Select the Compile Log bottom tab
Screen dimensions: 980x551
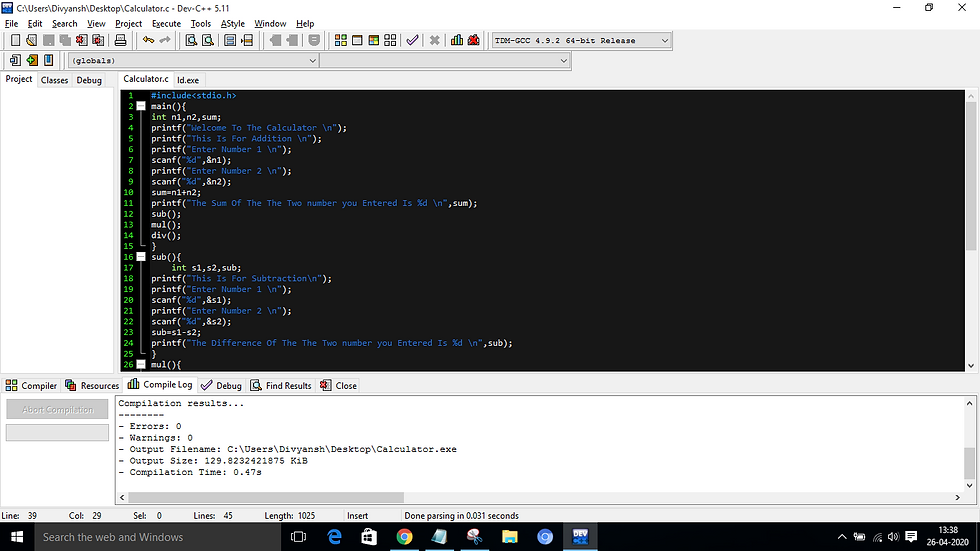[x=161, y=385]
